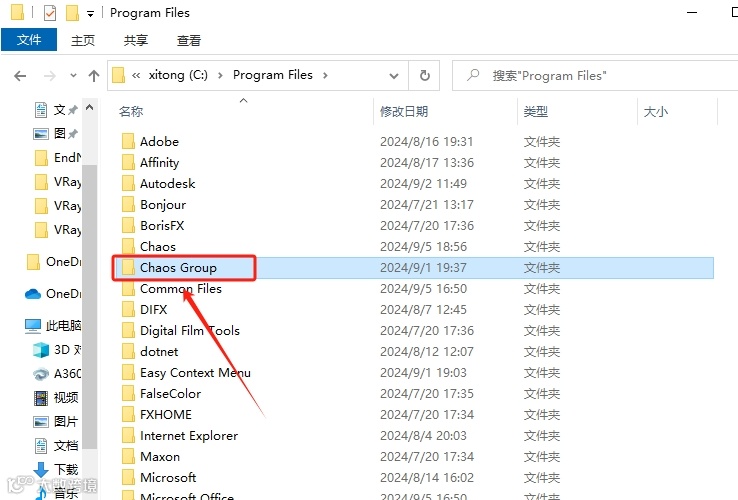The image size is (738, 500).
Task: Click the 2024/9/2 11:49 date of Autodesk
Action: [x=423, y=183]
